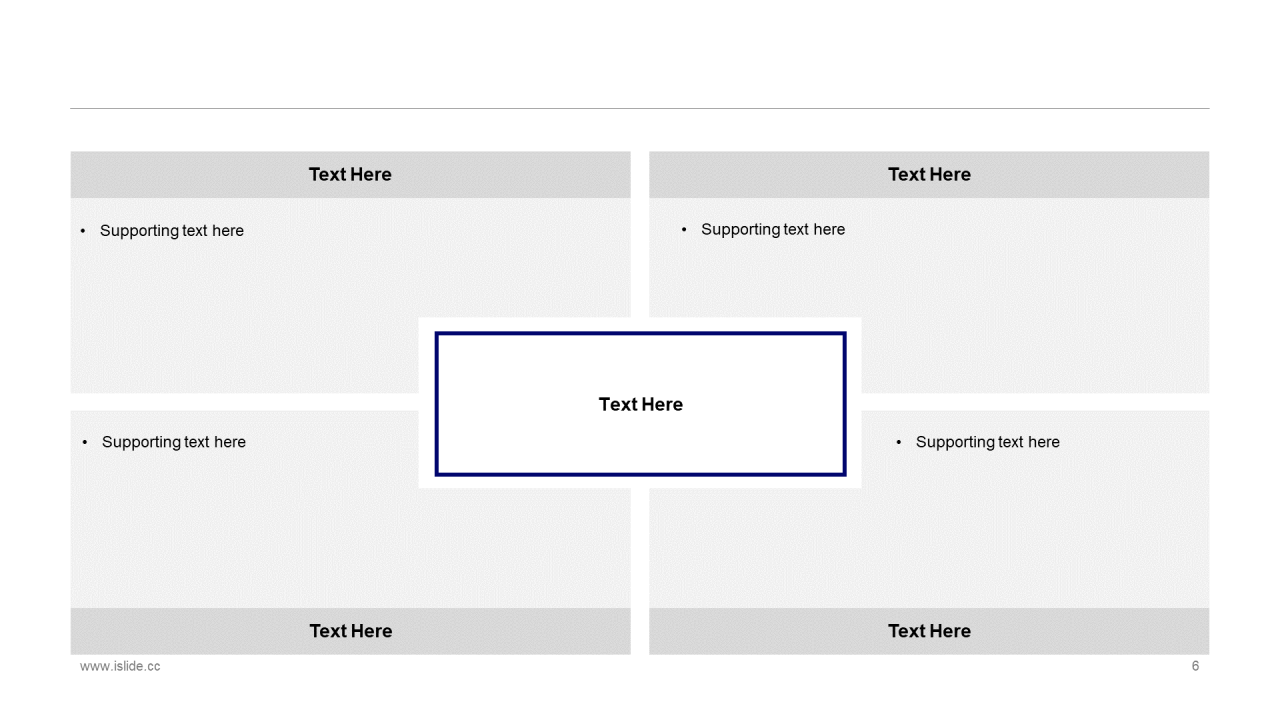This screenshot has width=1280, height=720.
Task: Click the bullet point before the top-right supporting text
Action: 684,230
